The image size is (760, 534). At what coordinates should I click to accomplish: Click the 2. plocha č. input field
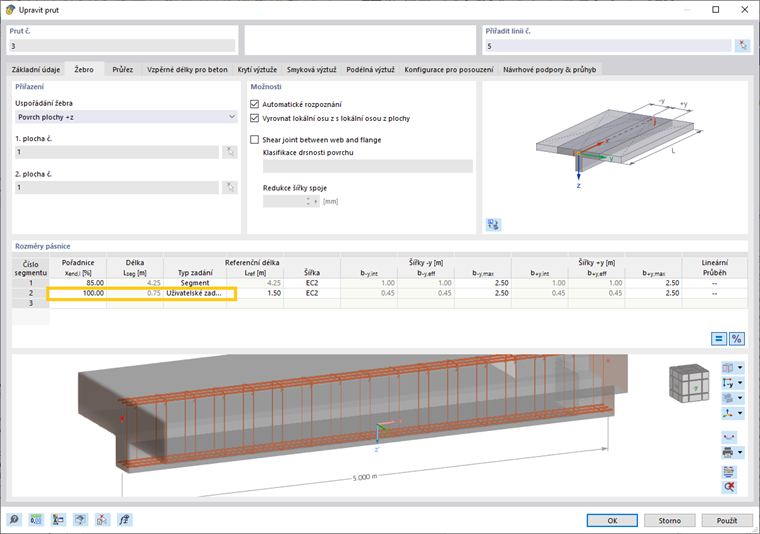[x=117, y=188]
